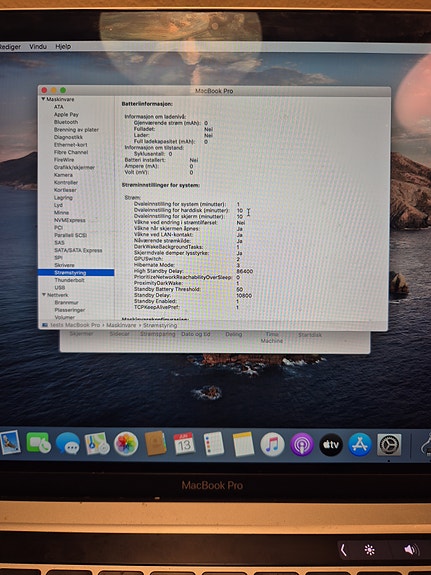Viewport: 431px width, 575px height.
Task: Launch Apple TV from the Dock
Action: (x=331, y=444)
